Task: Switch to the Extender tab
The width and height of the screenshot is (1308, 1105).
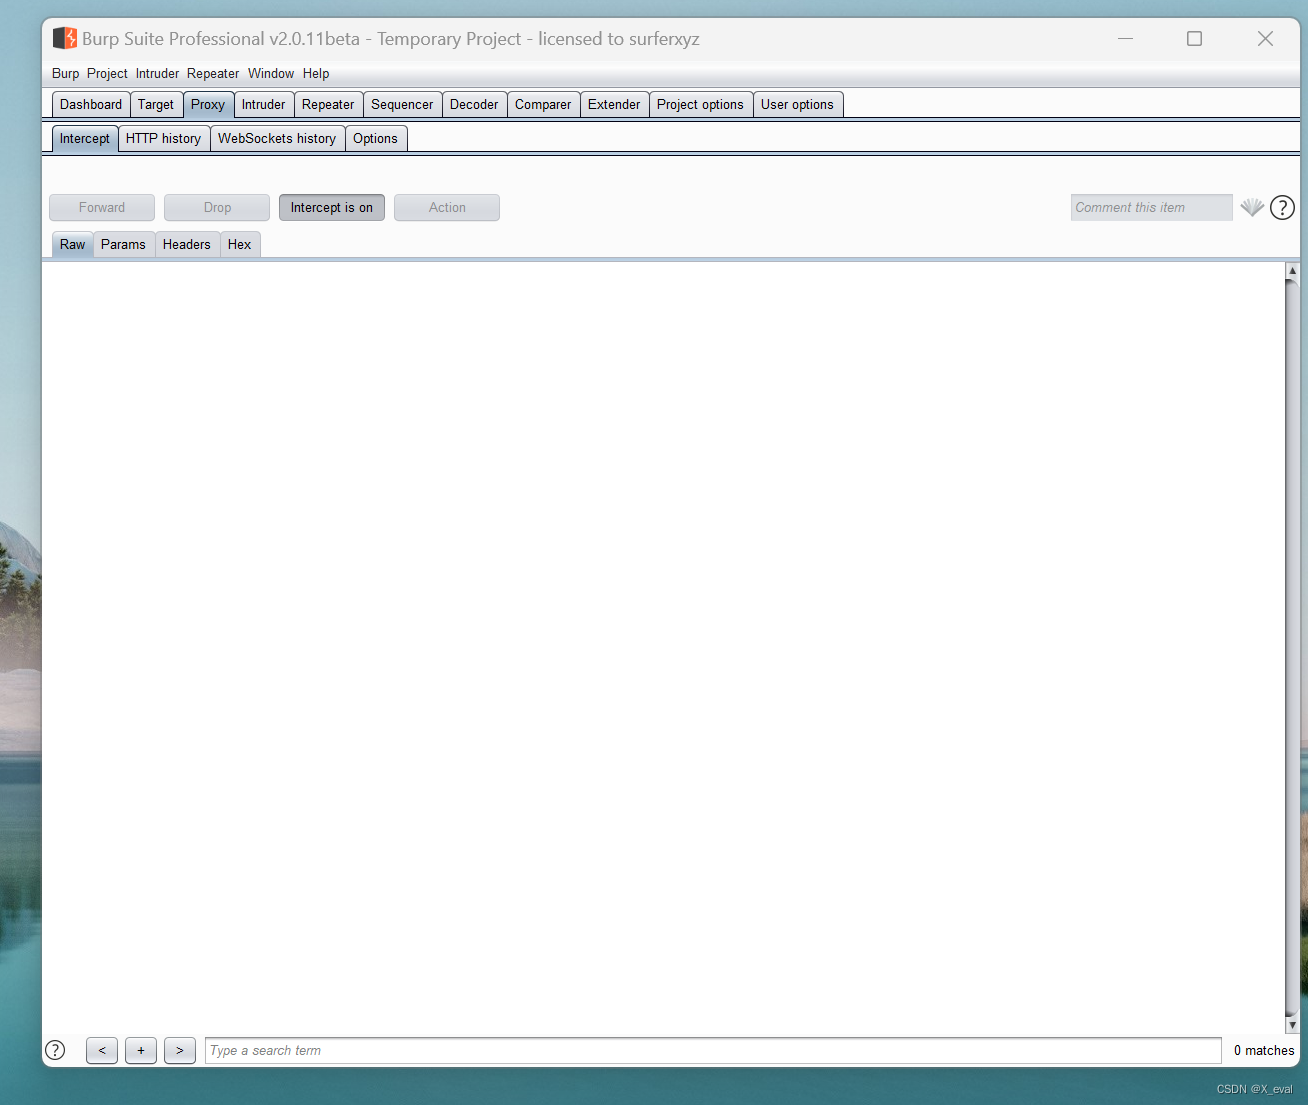Action: [614, 104]
